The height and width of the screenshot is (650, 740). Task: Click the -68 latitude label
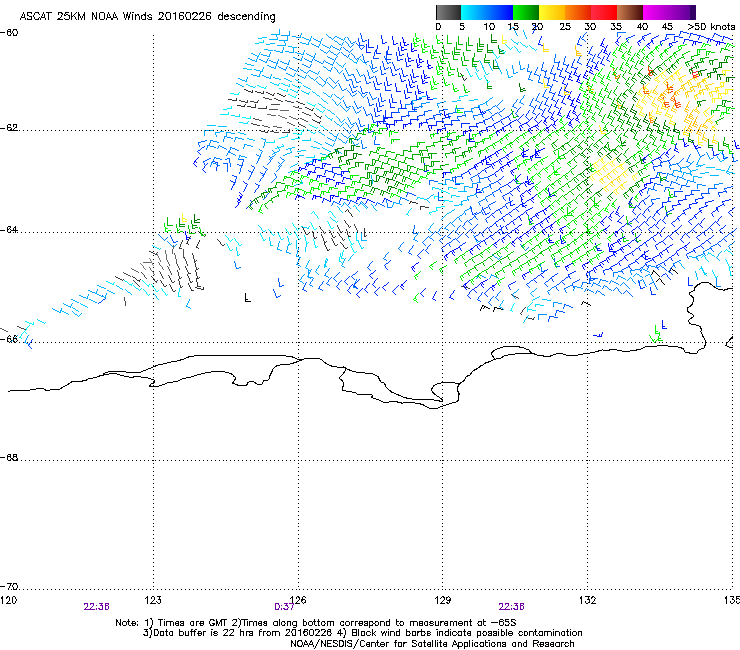point(9,457)
